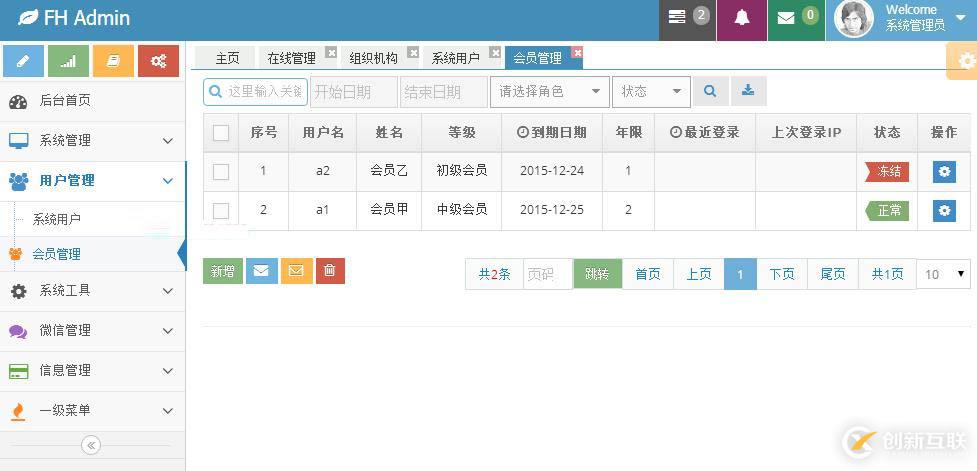This screenshot has height=471, width=977.
Task: Click the users icon beside 用户管理
Action: coord(18,181)
